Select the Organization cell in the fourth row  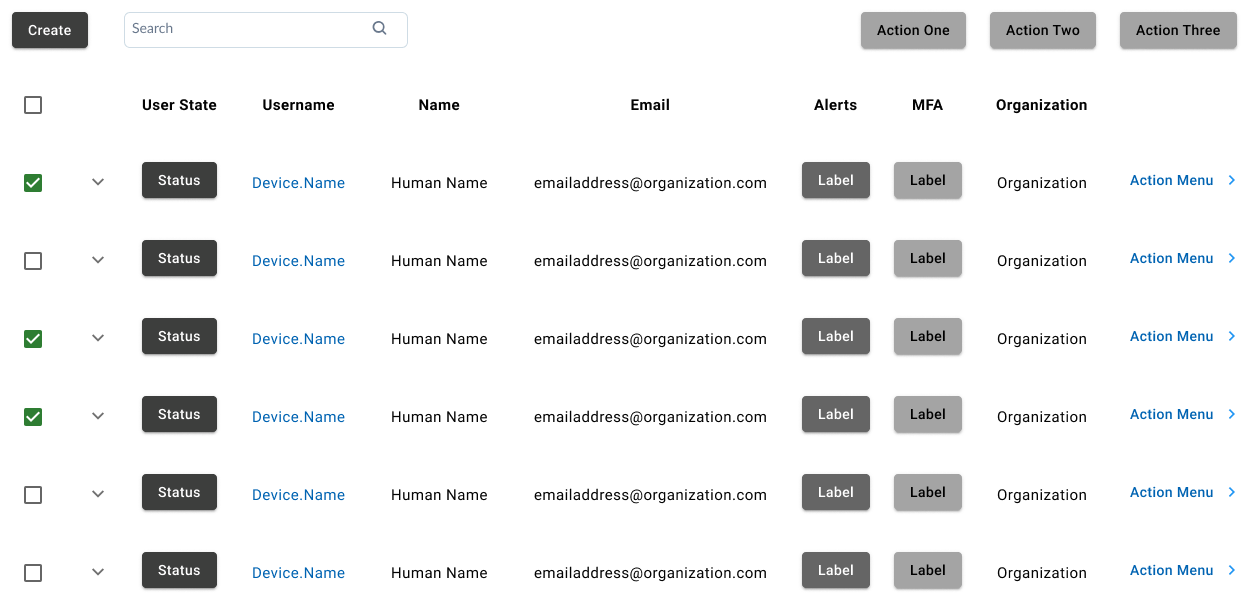pos(1042,417)
